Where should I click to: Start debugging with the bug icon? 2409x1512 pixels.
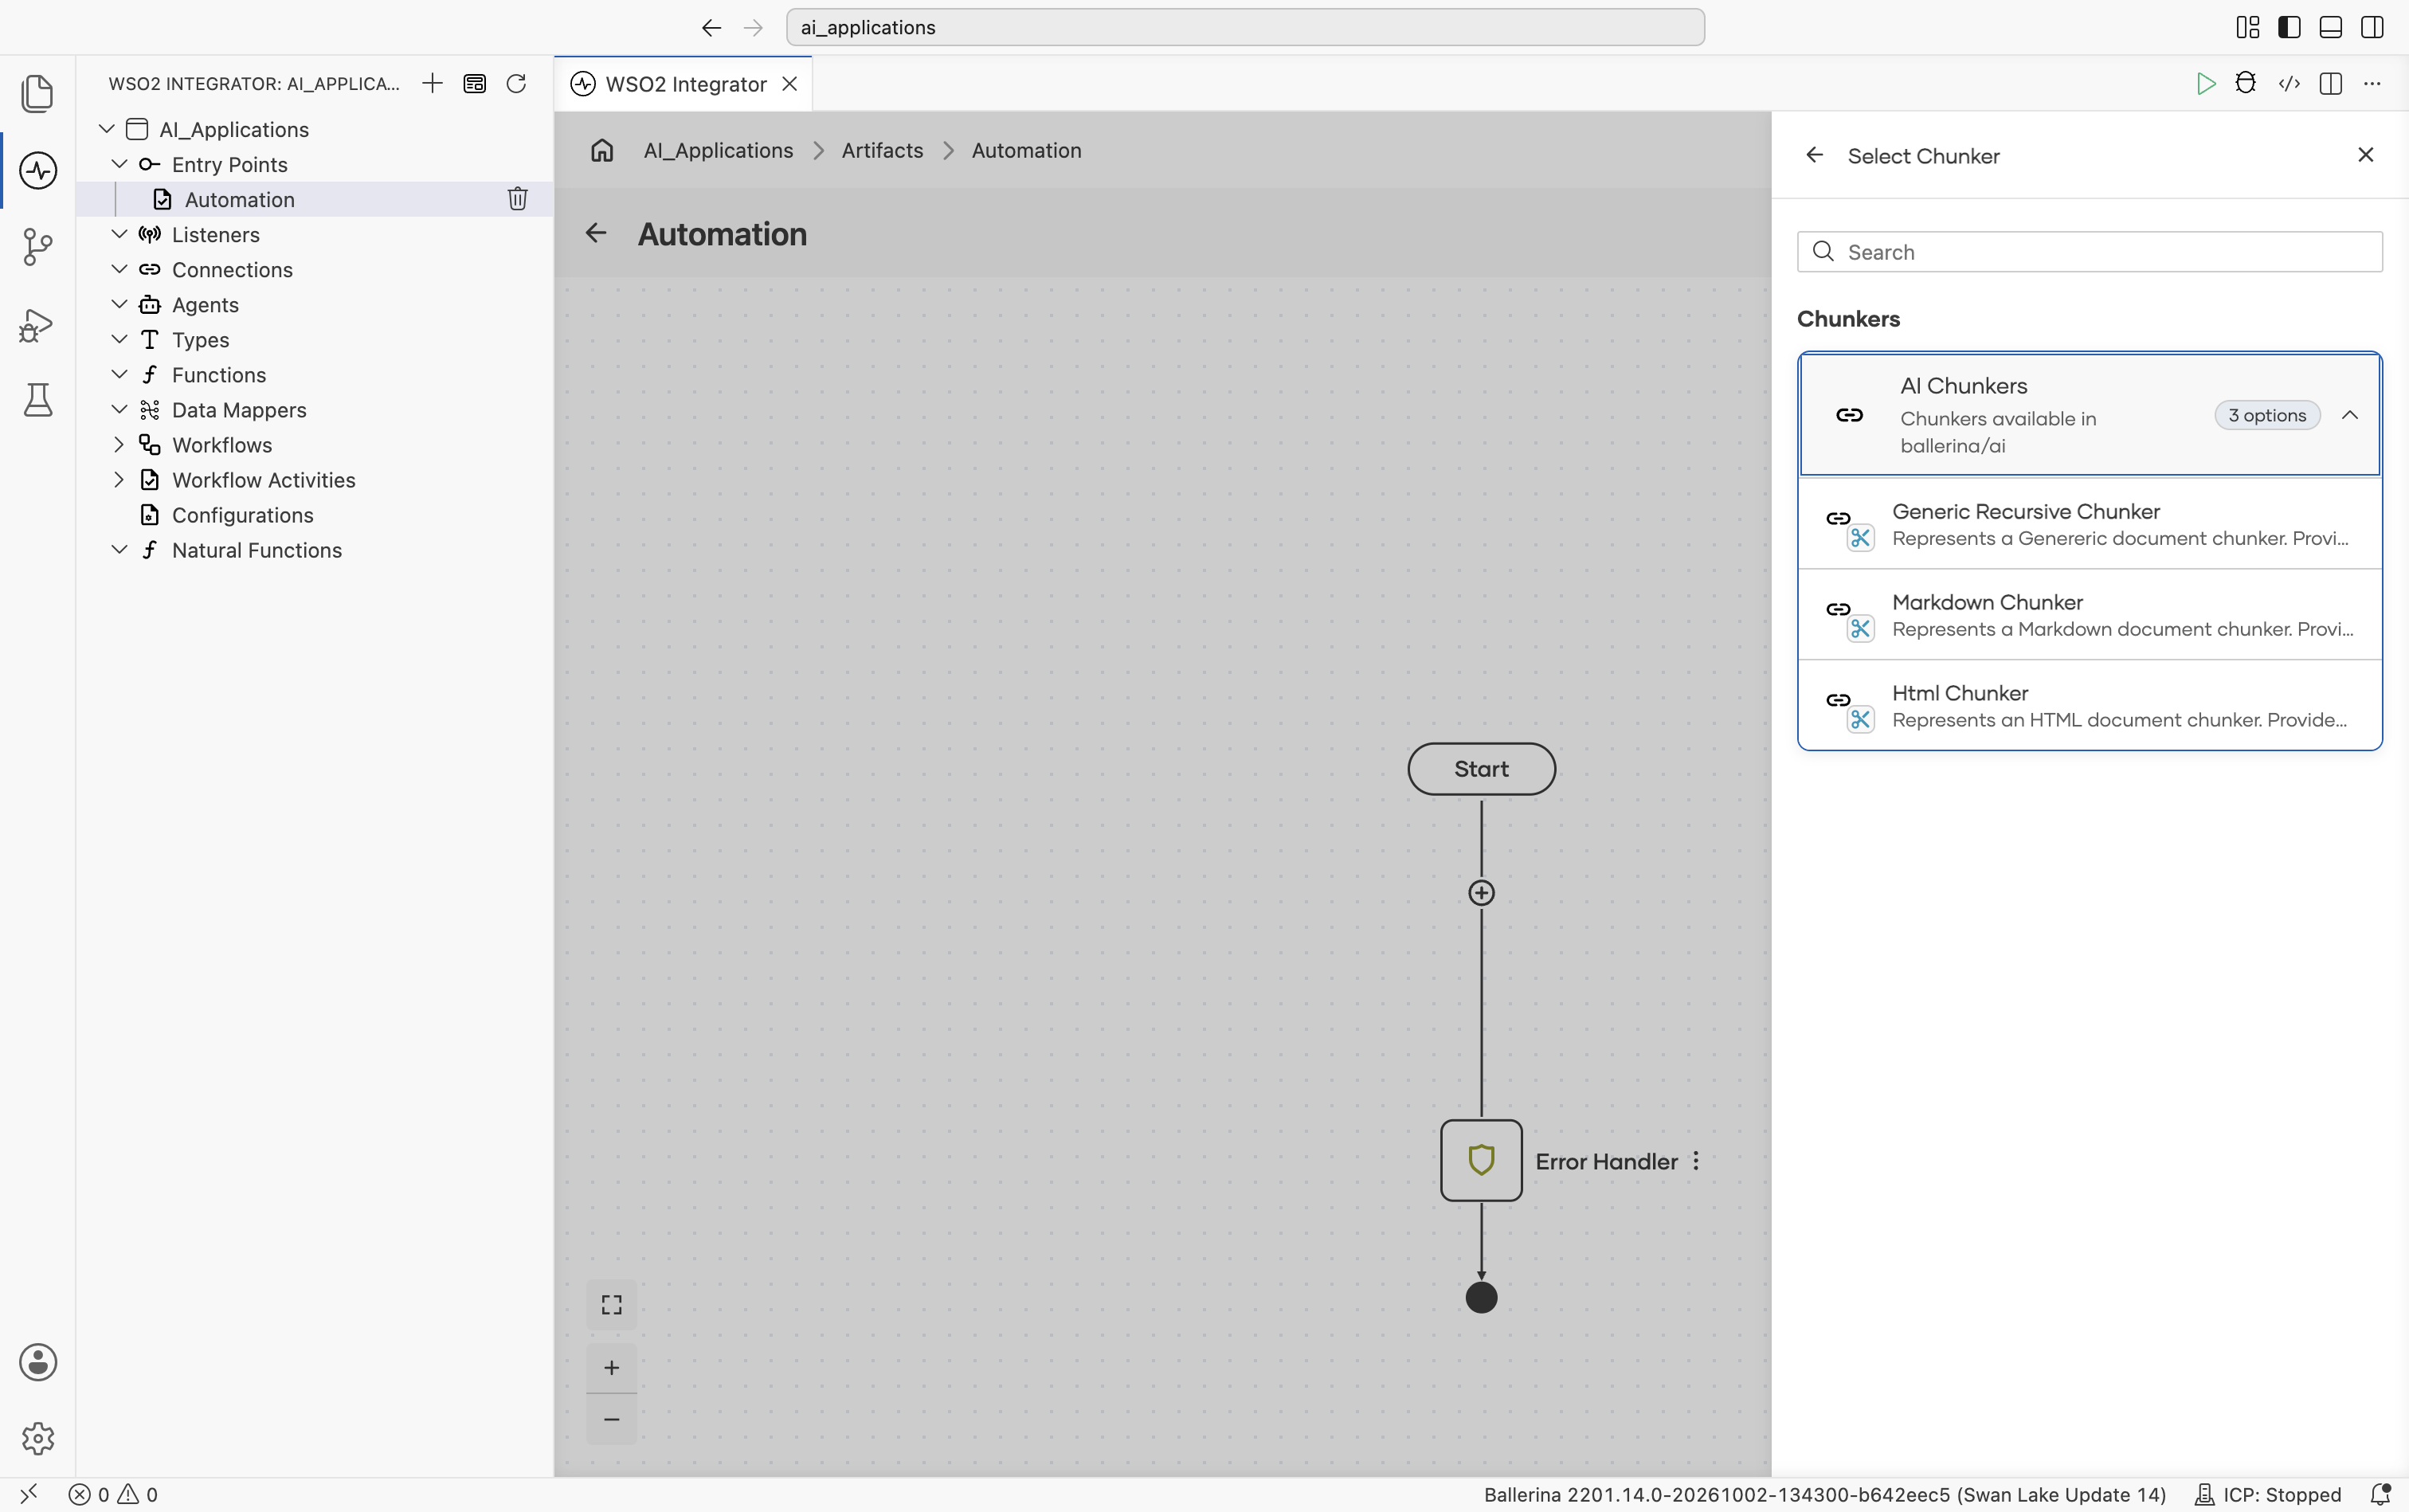coord(2246,84)
